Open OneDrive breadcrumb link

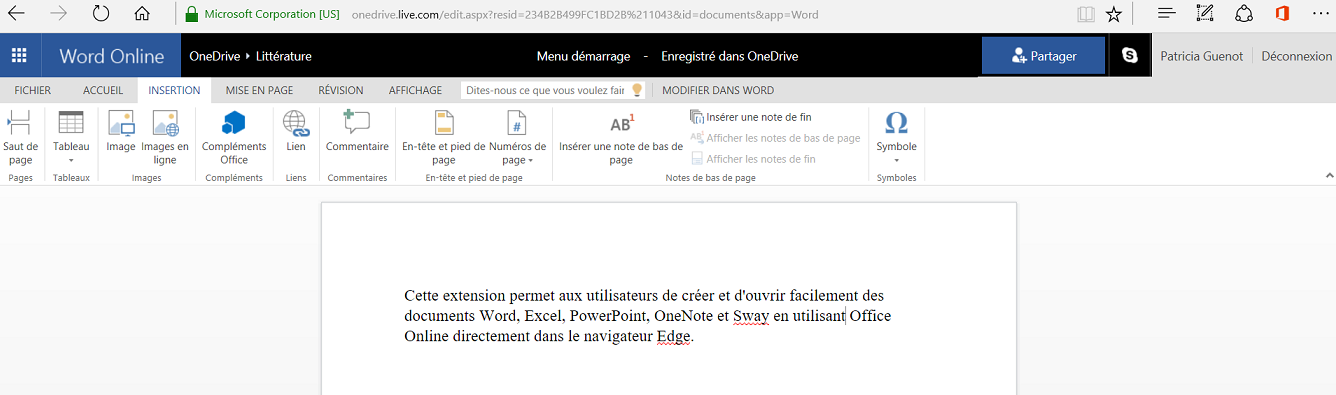215,56
